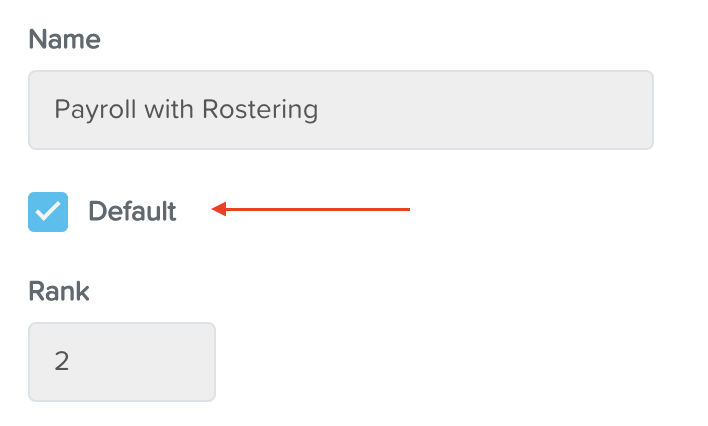Focus the Name input field
The height and width of the screenshot is (426, 708).
click(341, 110)
